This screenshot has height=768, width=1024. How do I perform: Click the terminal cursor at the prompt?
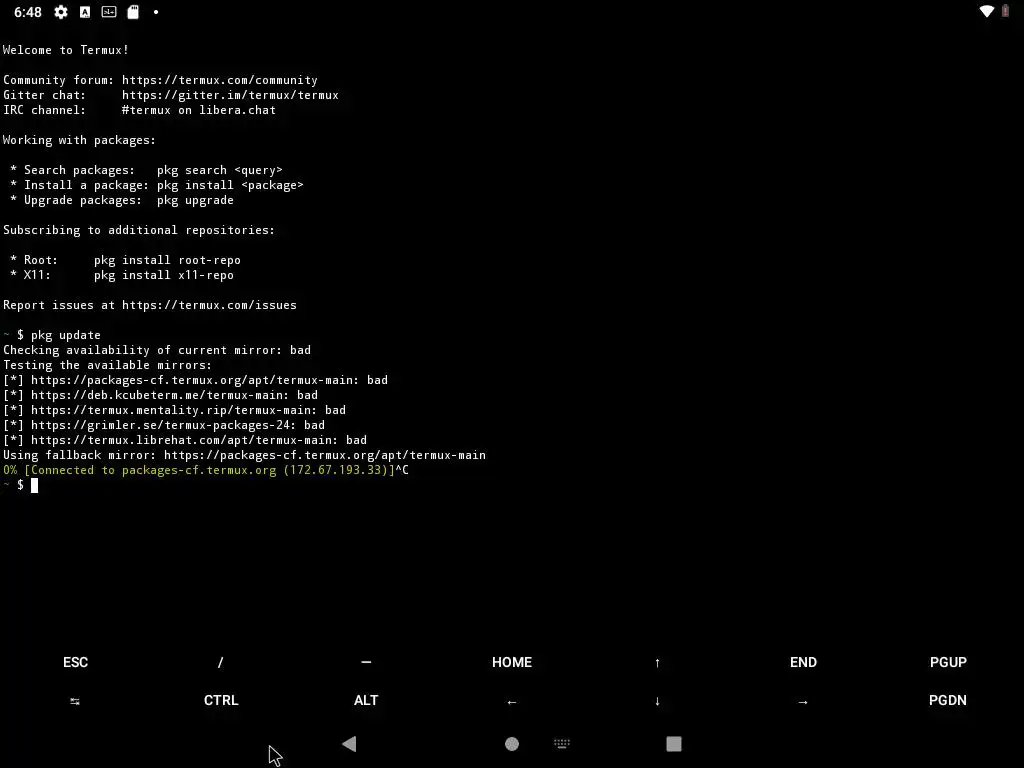pos(35,485)
